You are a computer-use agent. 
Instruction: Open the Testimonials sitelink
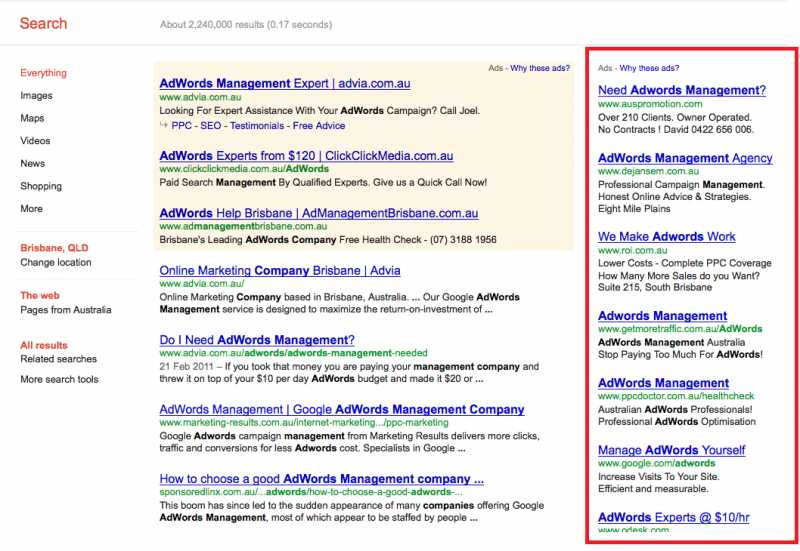pos(257,126)
